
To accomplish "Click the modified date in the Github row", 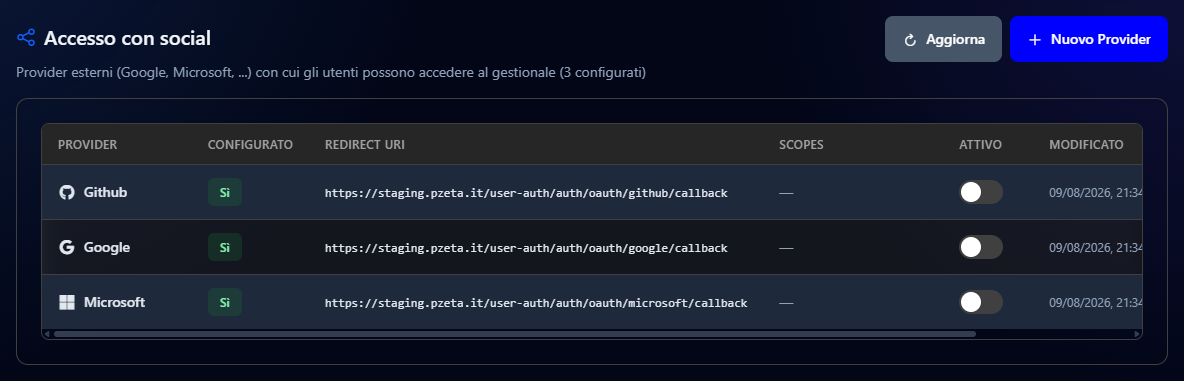I will pos(1096,193).
